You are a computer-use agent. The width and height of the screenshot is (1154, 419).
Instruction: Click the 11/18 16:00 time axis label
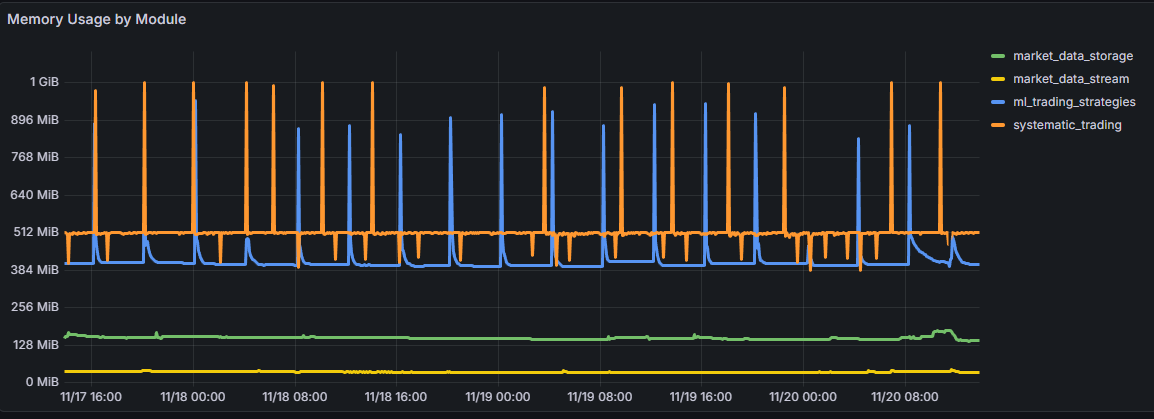pyautogui.click(x=397, y=397)
